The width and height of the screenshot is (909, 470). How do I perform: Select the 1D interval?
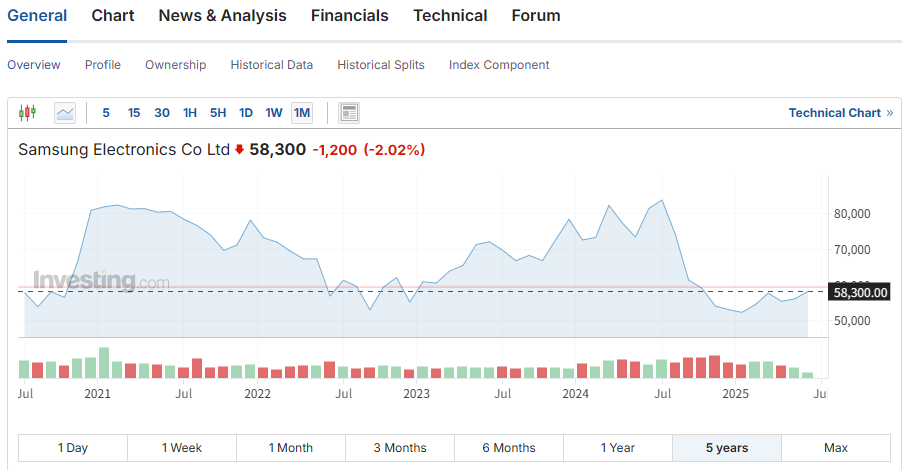[x=246, y=113]
